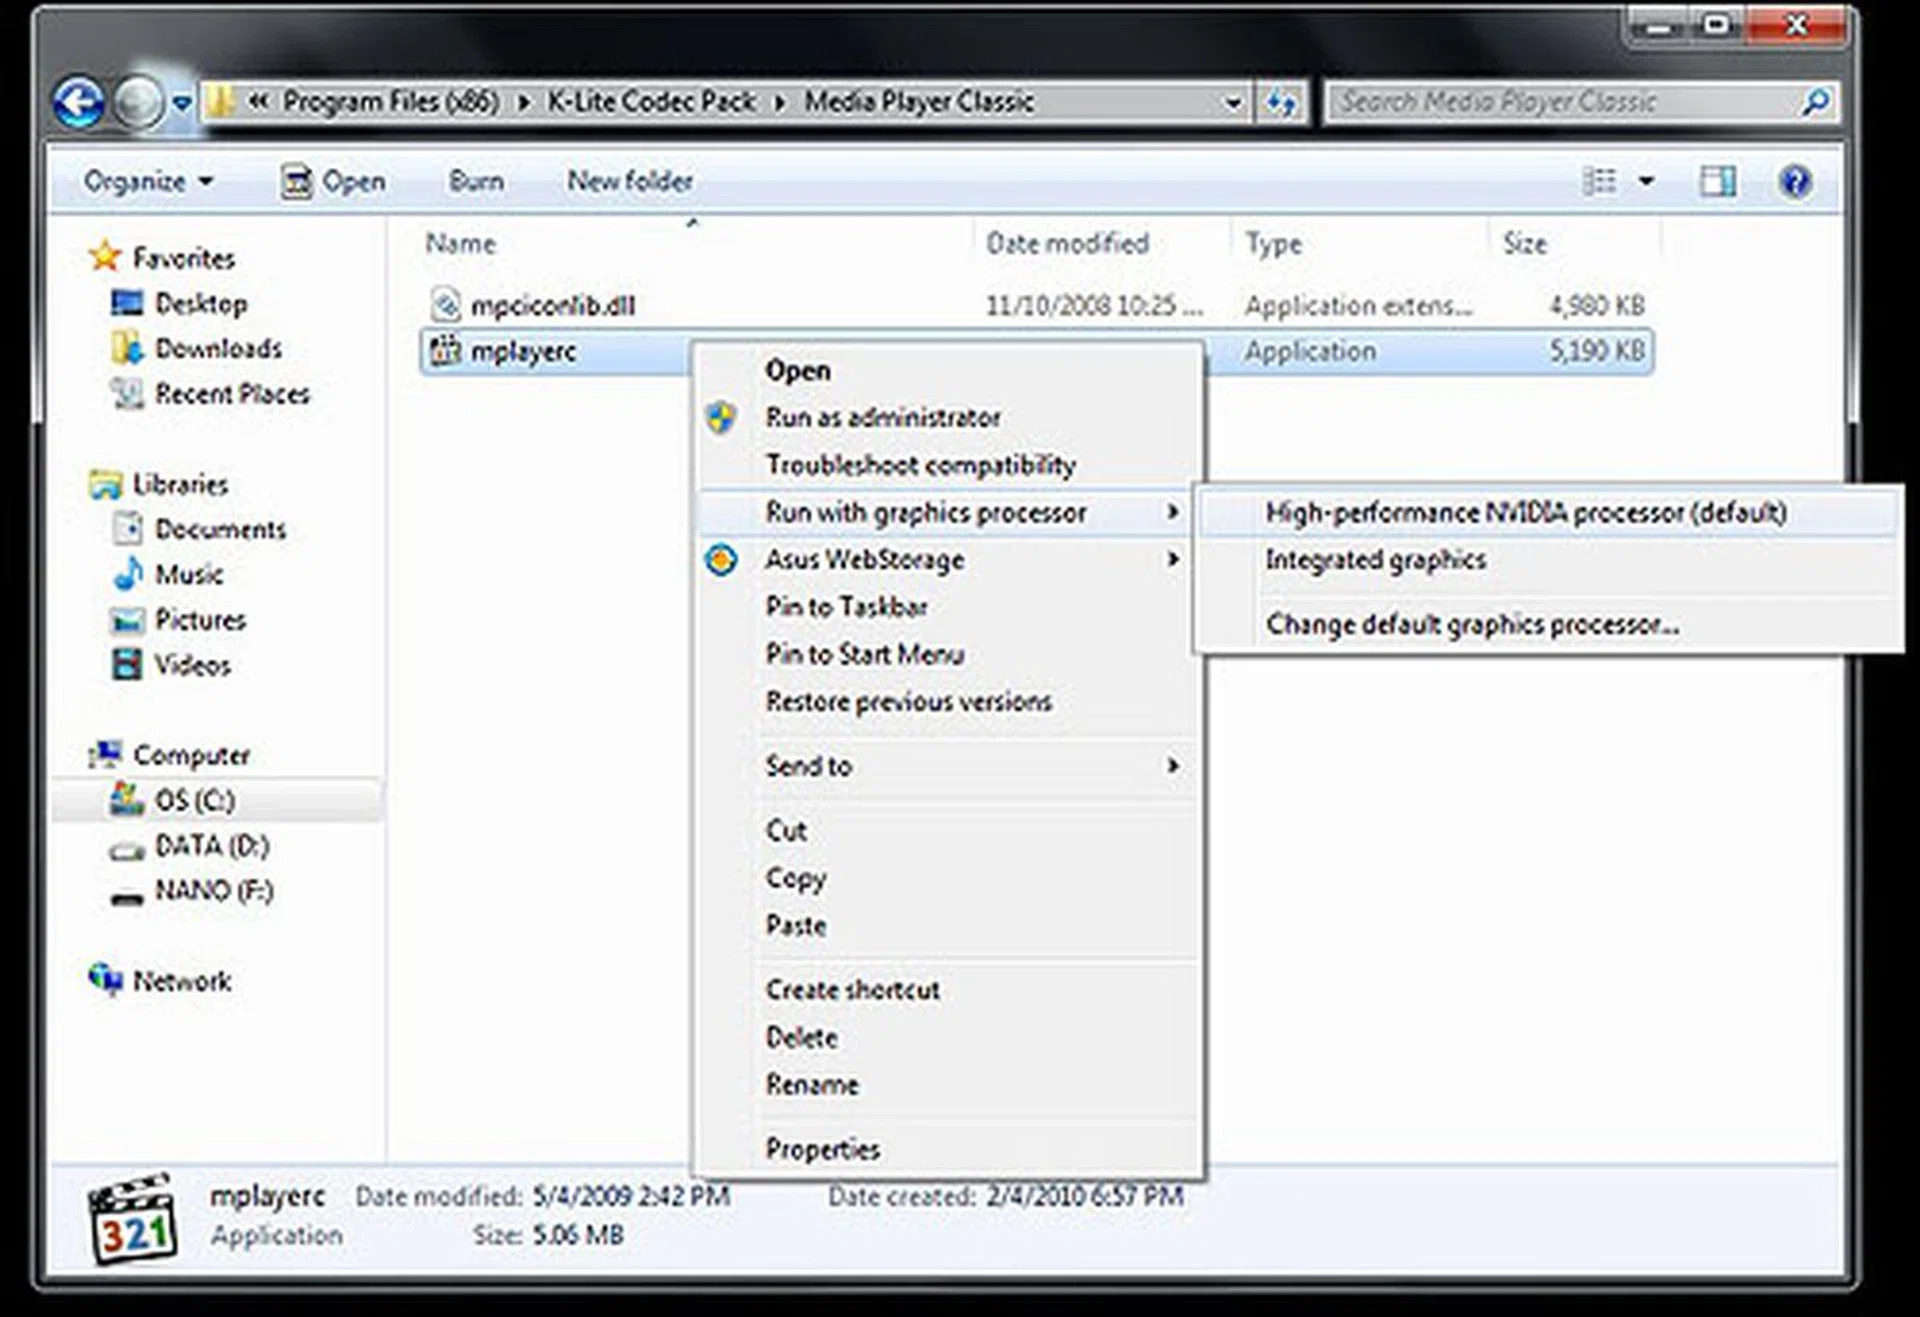
Task: Open Music library in sidebar
Action: click(188, 574)
